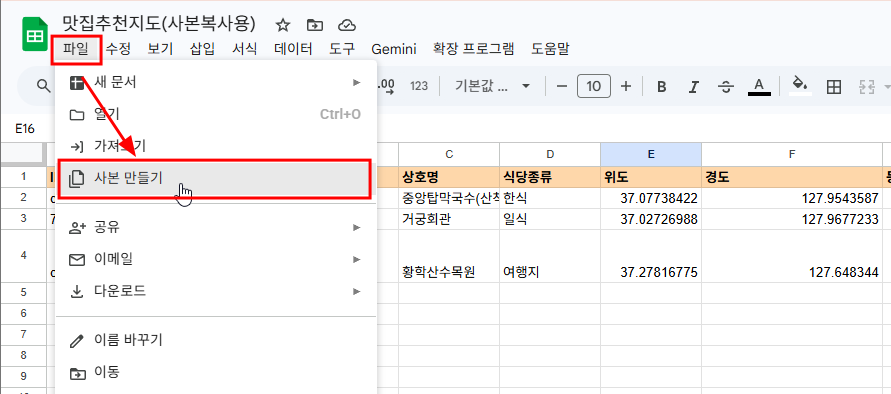
Task: Check cloud save status icon
Action: tap(347, 25)
